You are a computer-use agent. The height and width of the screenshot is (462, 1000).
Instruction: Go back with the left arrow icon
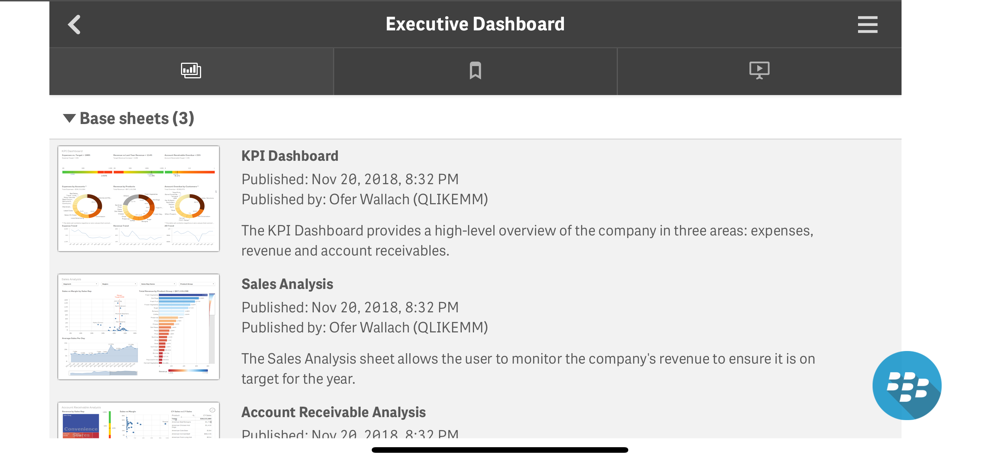click(x=75, y=25)
